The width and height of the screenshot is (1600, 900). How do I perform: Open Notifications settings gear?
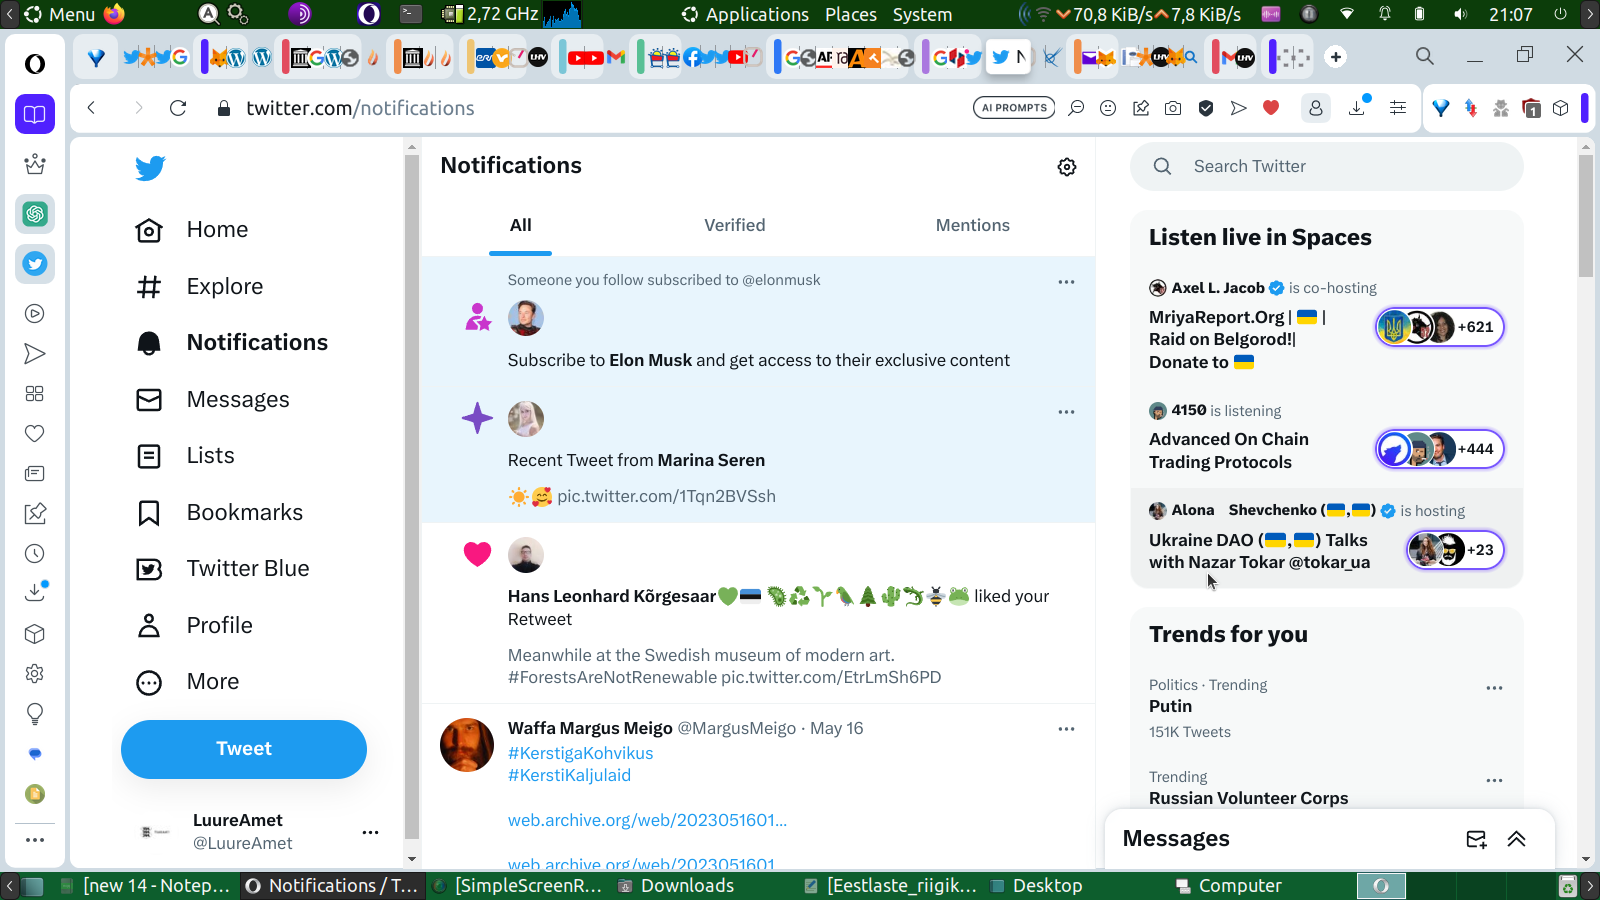coord(1067,167)
